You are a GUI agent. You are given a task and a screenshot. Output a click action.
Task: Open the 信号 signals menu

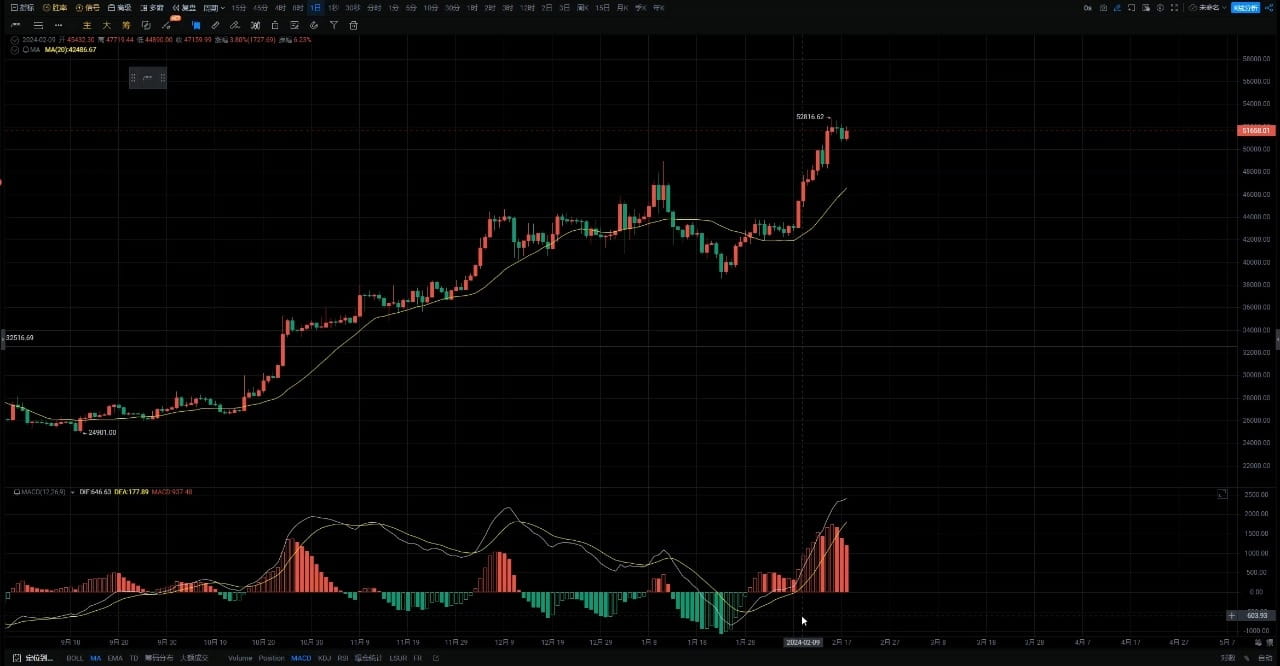tap(87, 8)
